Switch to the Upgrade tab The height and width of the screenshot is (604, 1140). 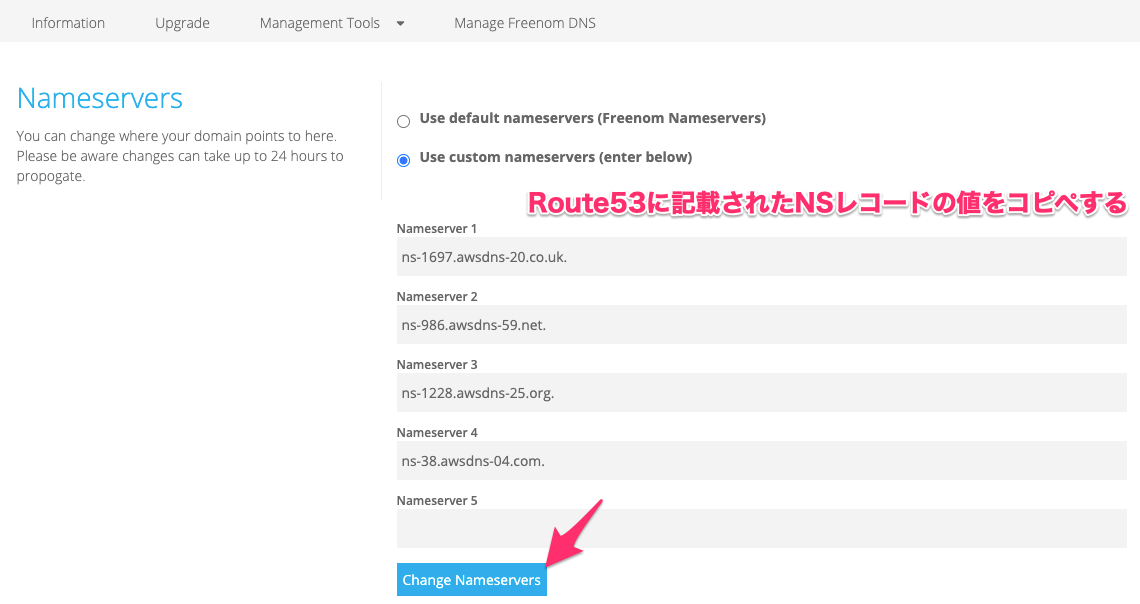click(182, 22)
